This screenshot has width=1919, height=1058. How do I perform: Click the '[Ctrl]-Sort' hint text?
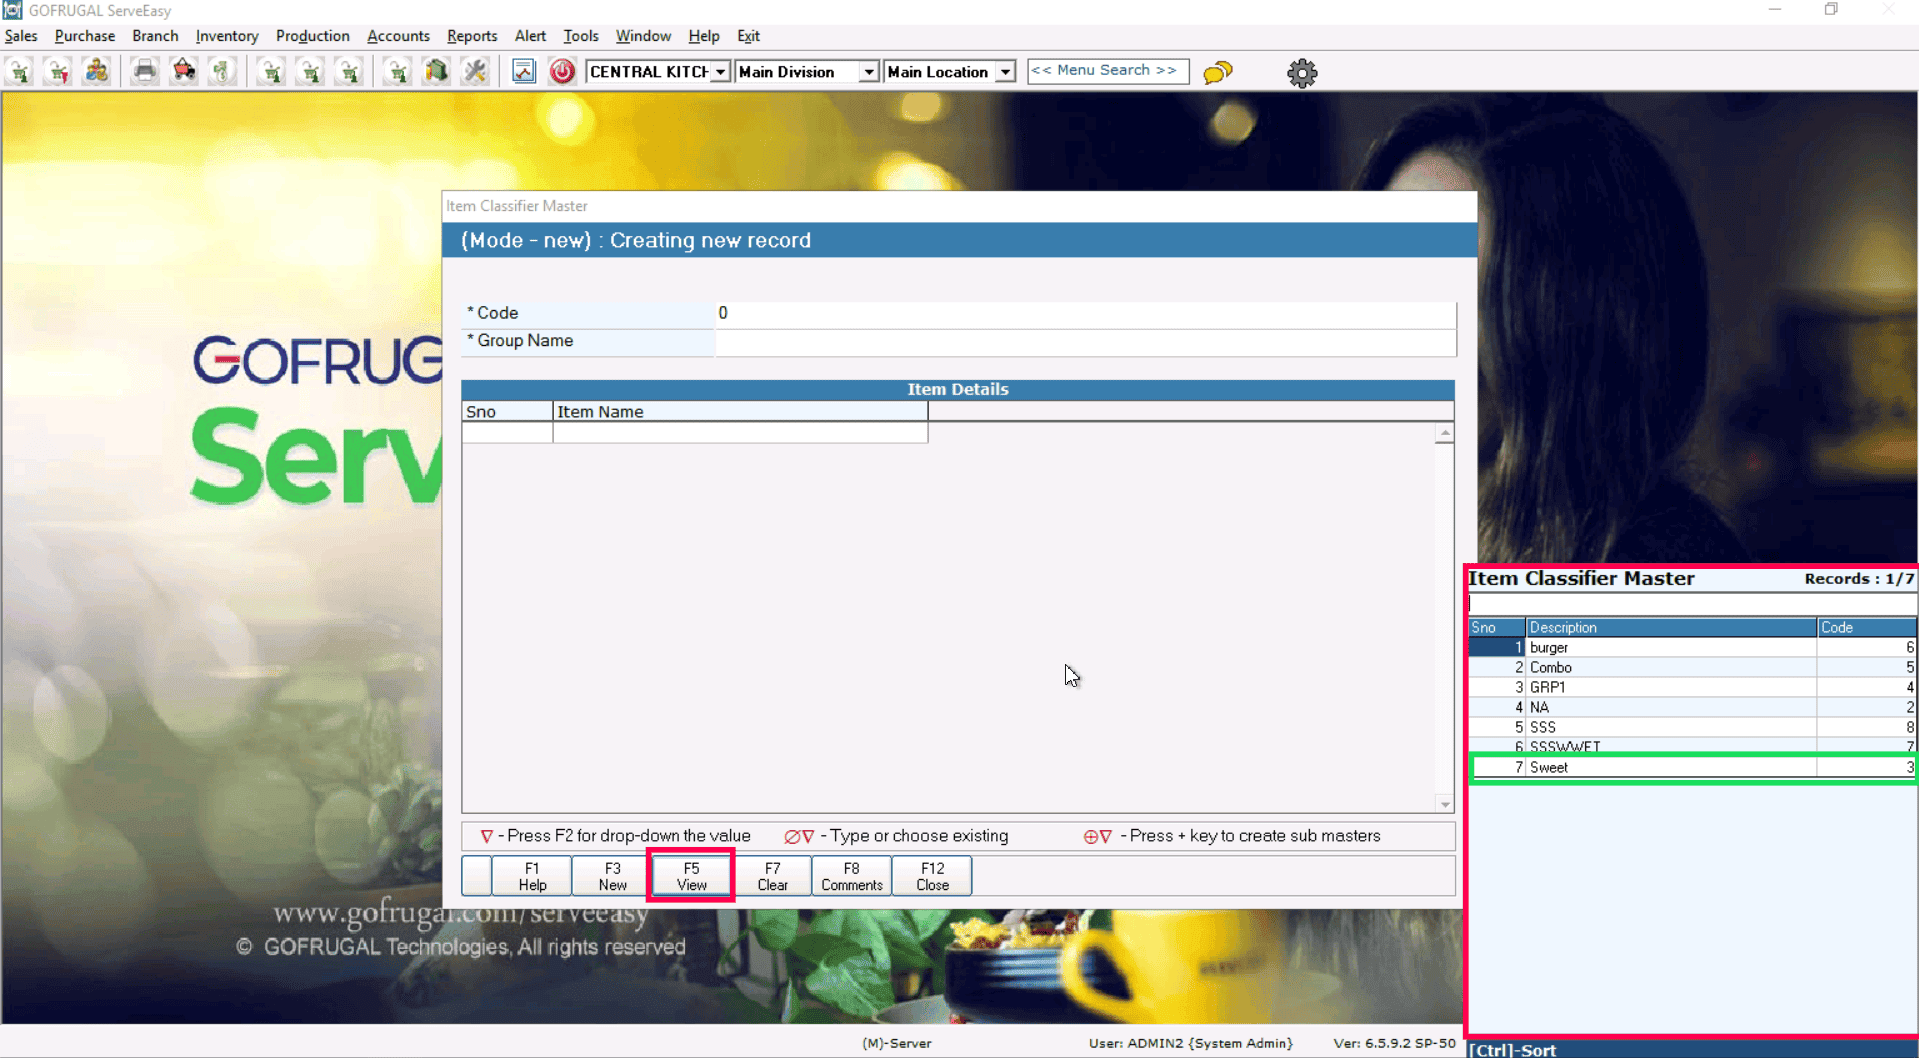click(x=1512, y=1050)
